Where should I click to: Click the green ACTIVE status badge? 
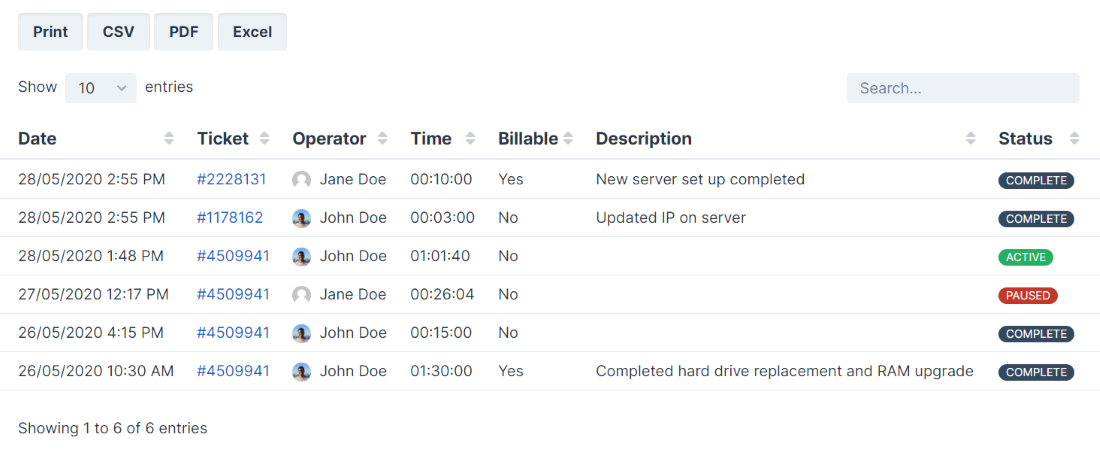[1025, 257]
